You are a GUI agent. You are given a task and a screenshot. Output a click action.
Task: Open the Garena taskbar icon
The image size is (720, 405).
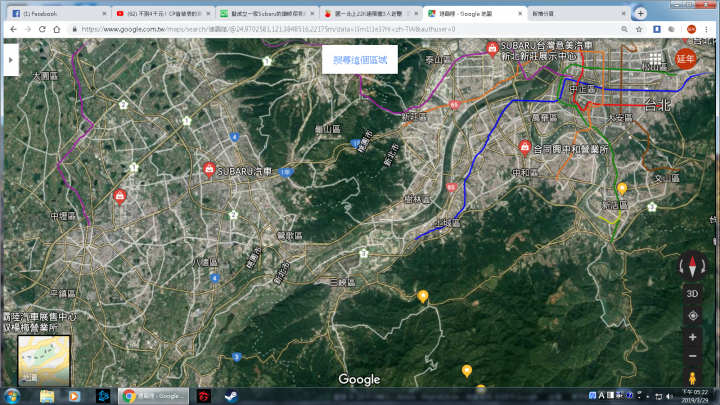click(x=204, y=396)
